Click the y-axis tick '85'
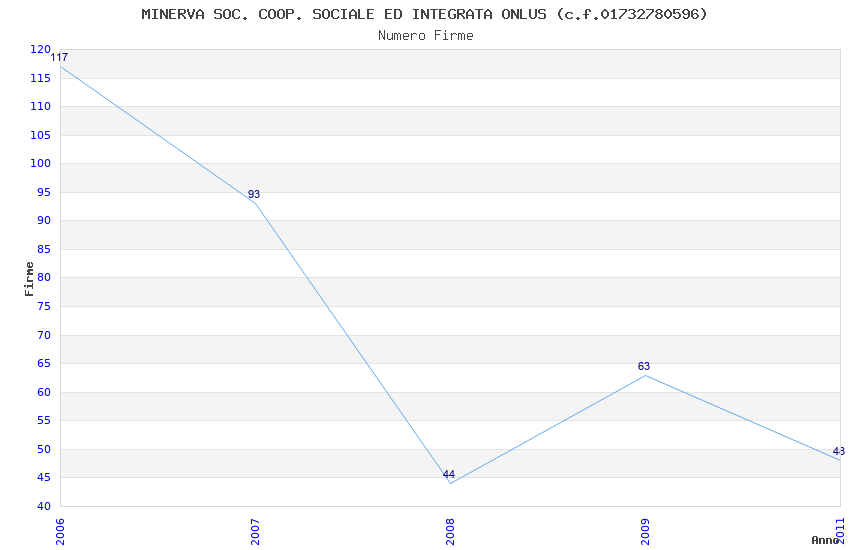Image resolution: width=850 pixels, height=550 pixels. pos(44,249)
